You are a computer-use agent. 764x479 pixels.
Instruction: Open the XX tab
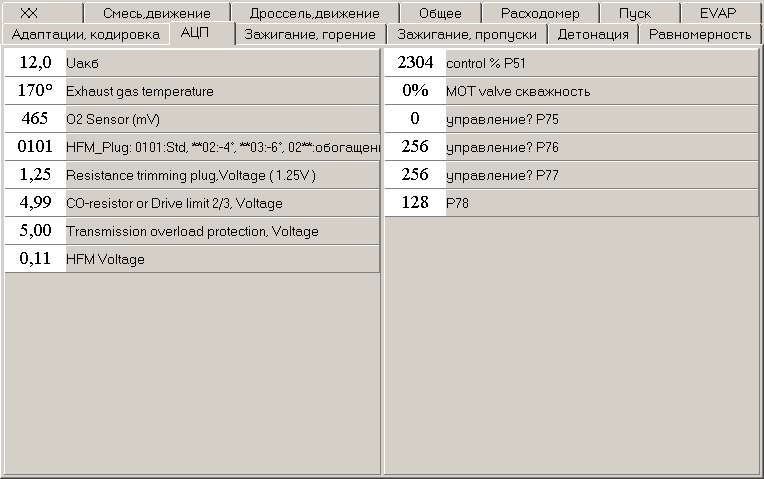(x=42, y=13)
